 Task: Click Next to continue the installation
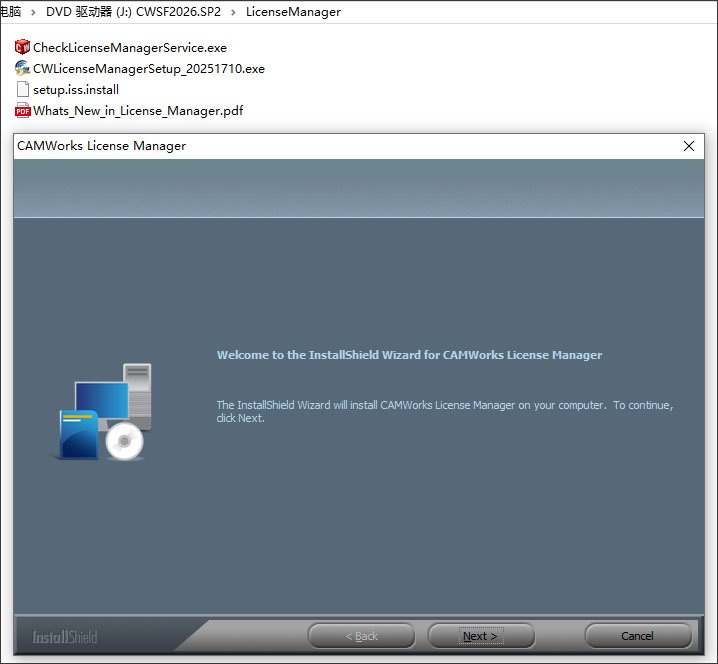pos(481,636)
